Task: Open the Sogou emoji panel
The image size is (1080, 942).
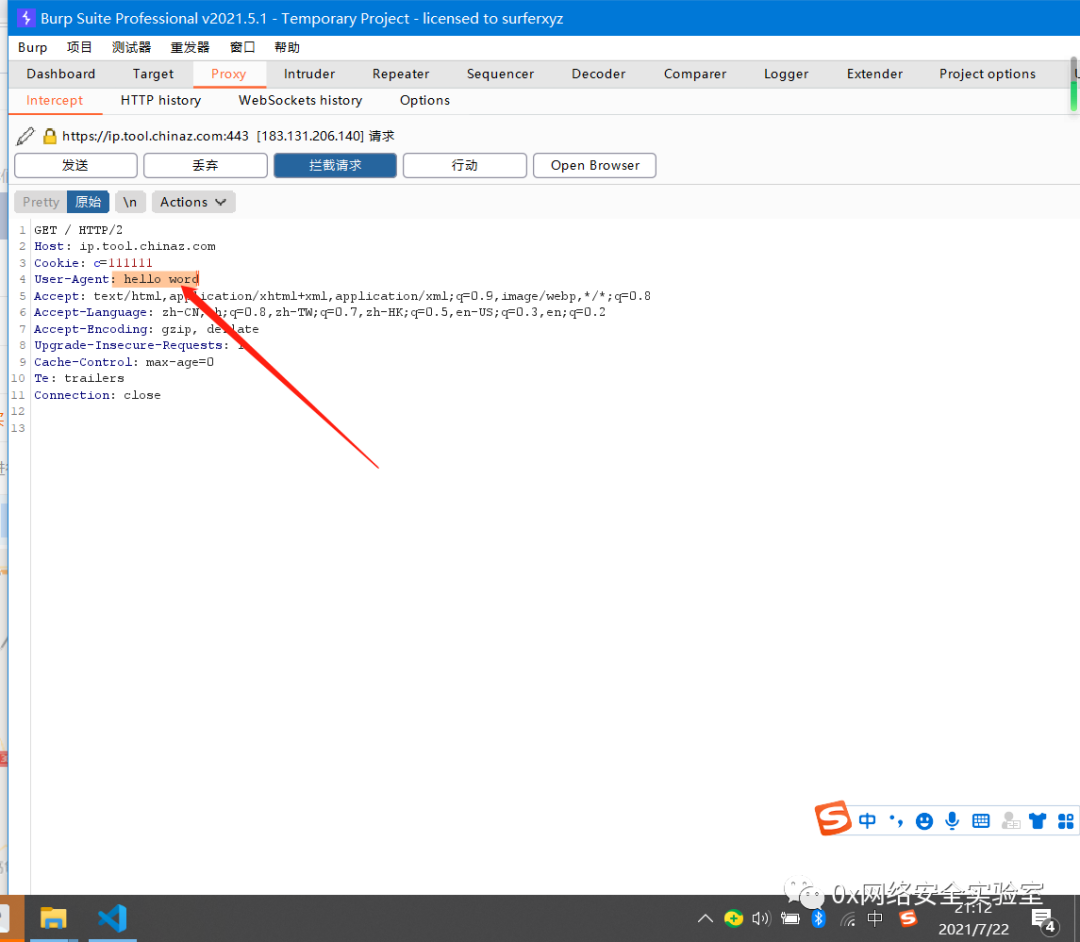Action: (924, 821)
